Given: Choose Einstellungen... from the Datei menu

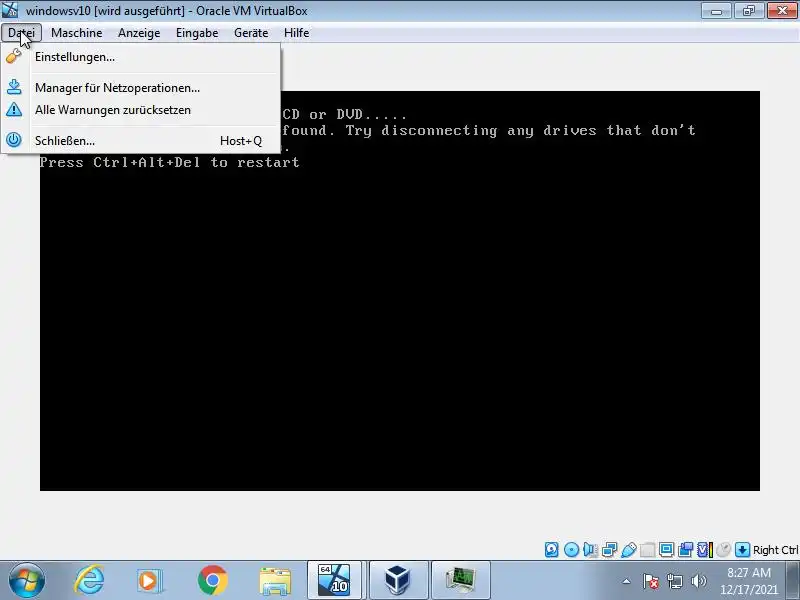Looking at the screenshot, I should click(x=141, y=57).
